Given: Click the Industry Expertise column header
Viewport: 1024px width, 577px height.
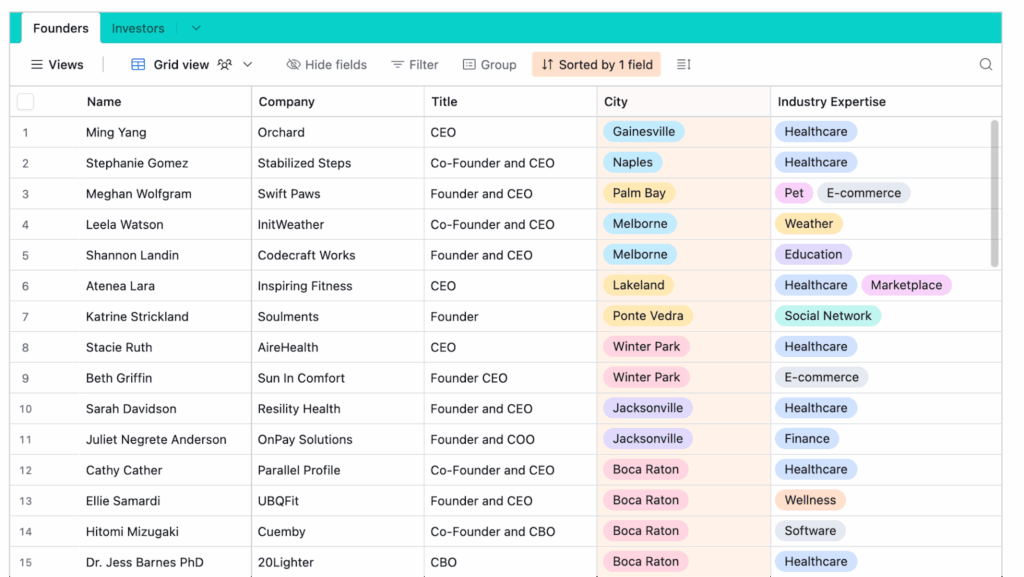Looking at the screenshot, I should click(x=831, y=102).
